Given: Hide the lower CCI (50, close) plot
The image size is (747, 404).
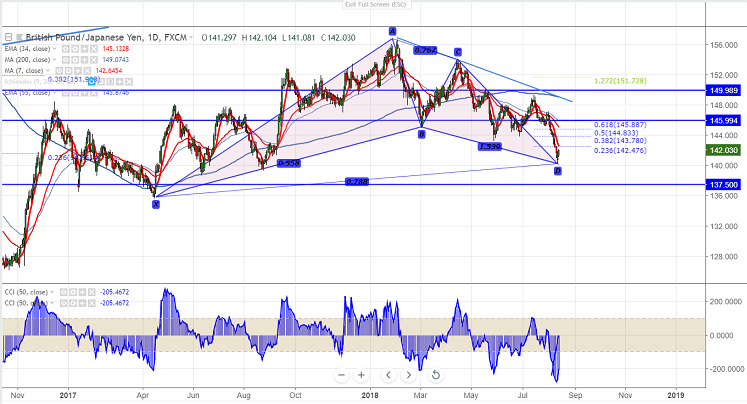Looking at the screenshot, I should [63, 303].
